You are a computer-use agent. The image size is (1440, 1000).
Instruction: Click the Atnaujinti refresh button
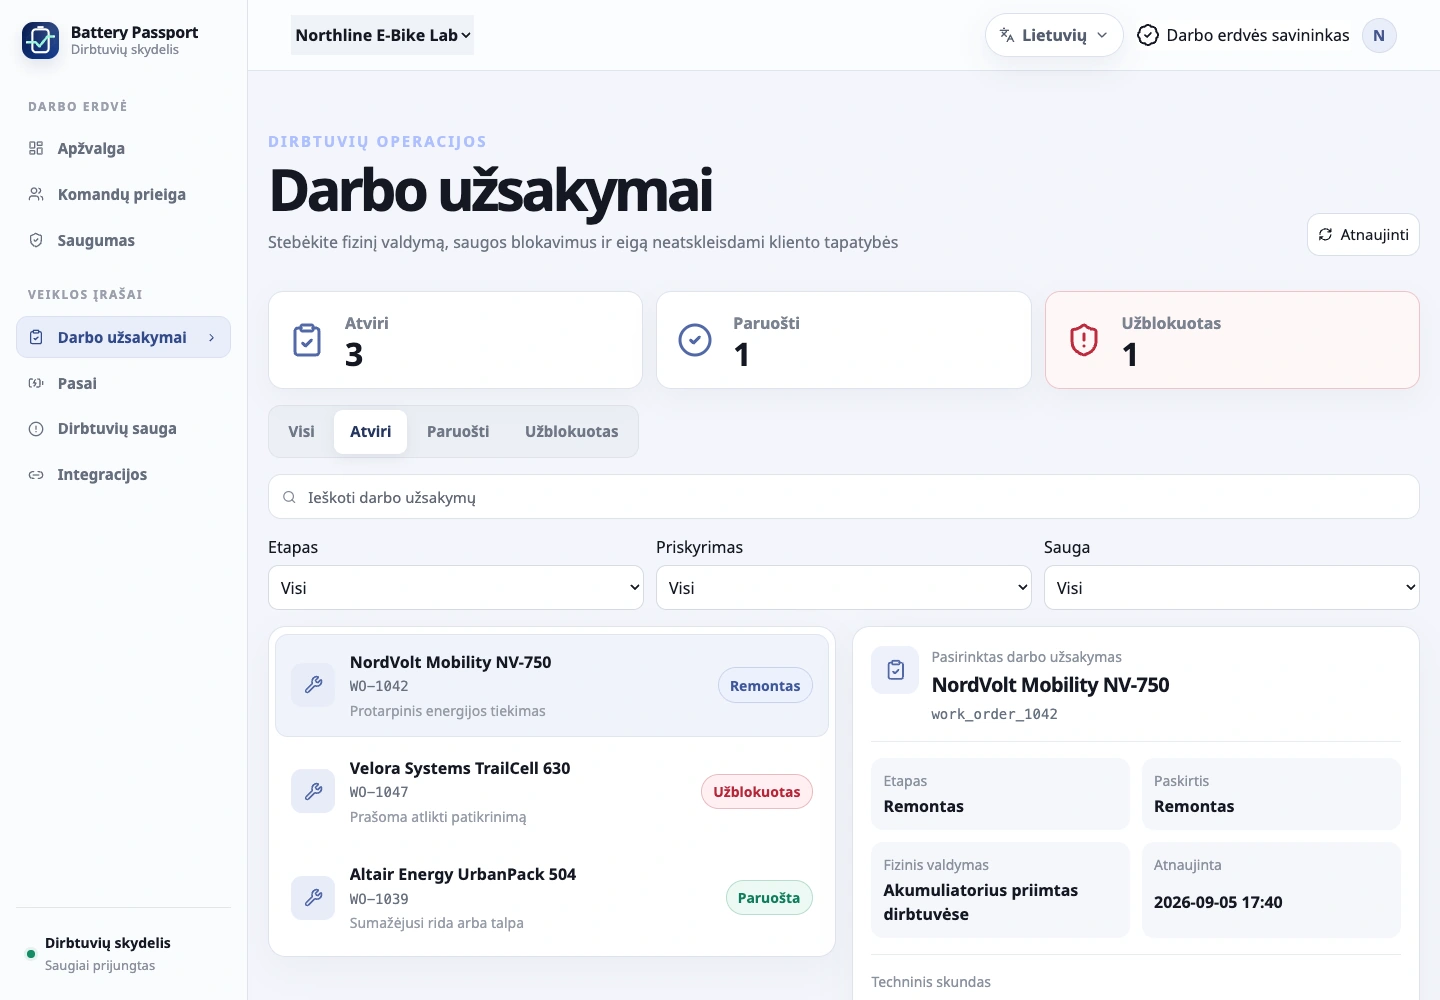point(1363,235)
